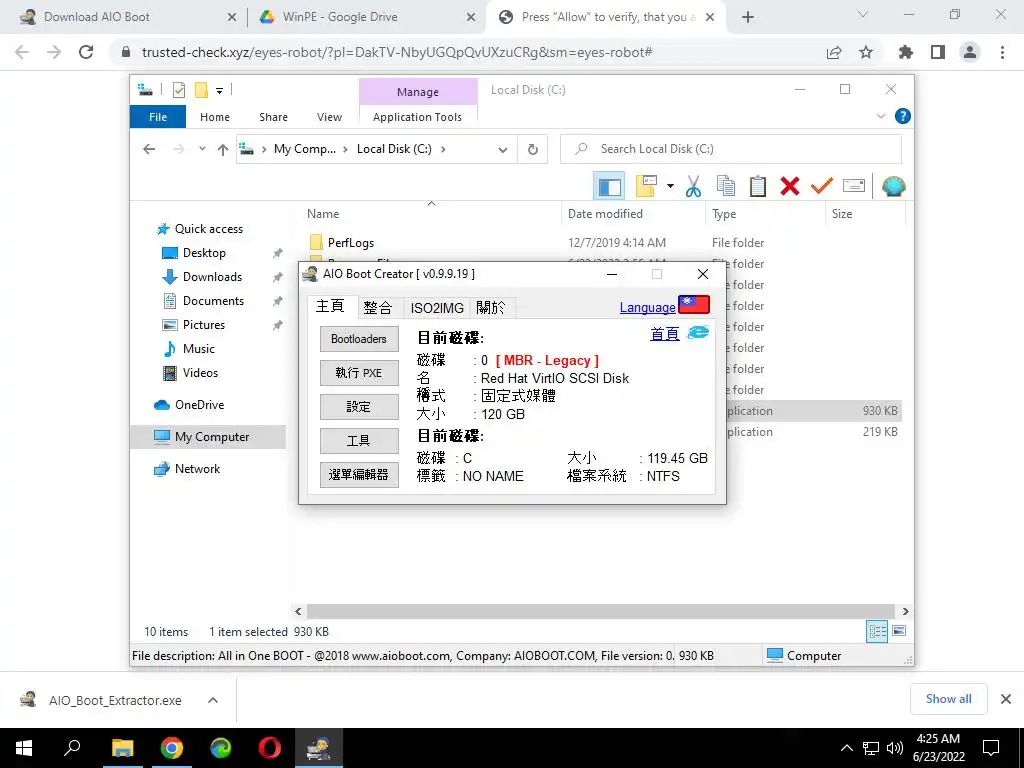Open the Application Tools tab

tap(417, 117)
